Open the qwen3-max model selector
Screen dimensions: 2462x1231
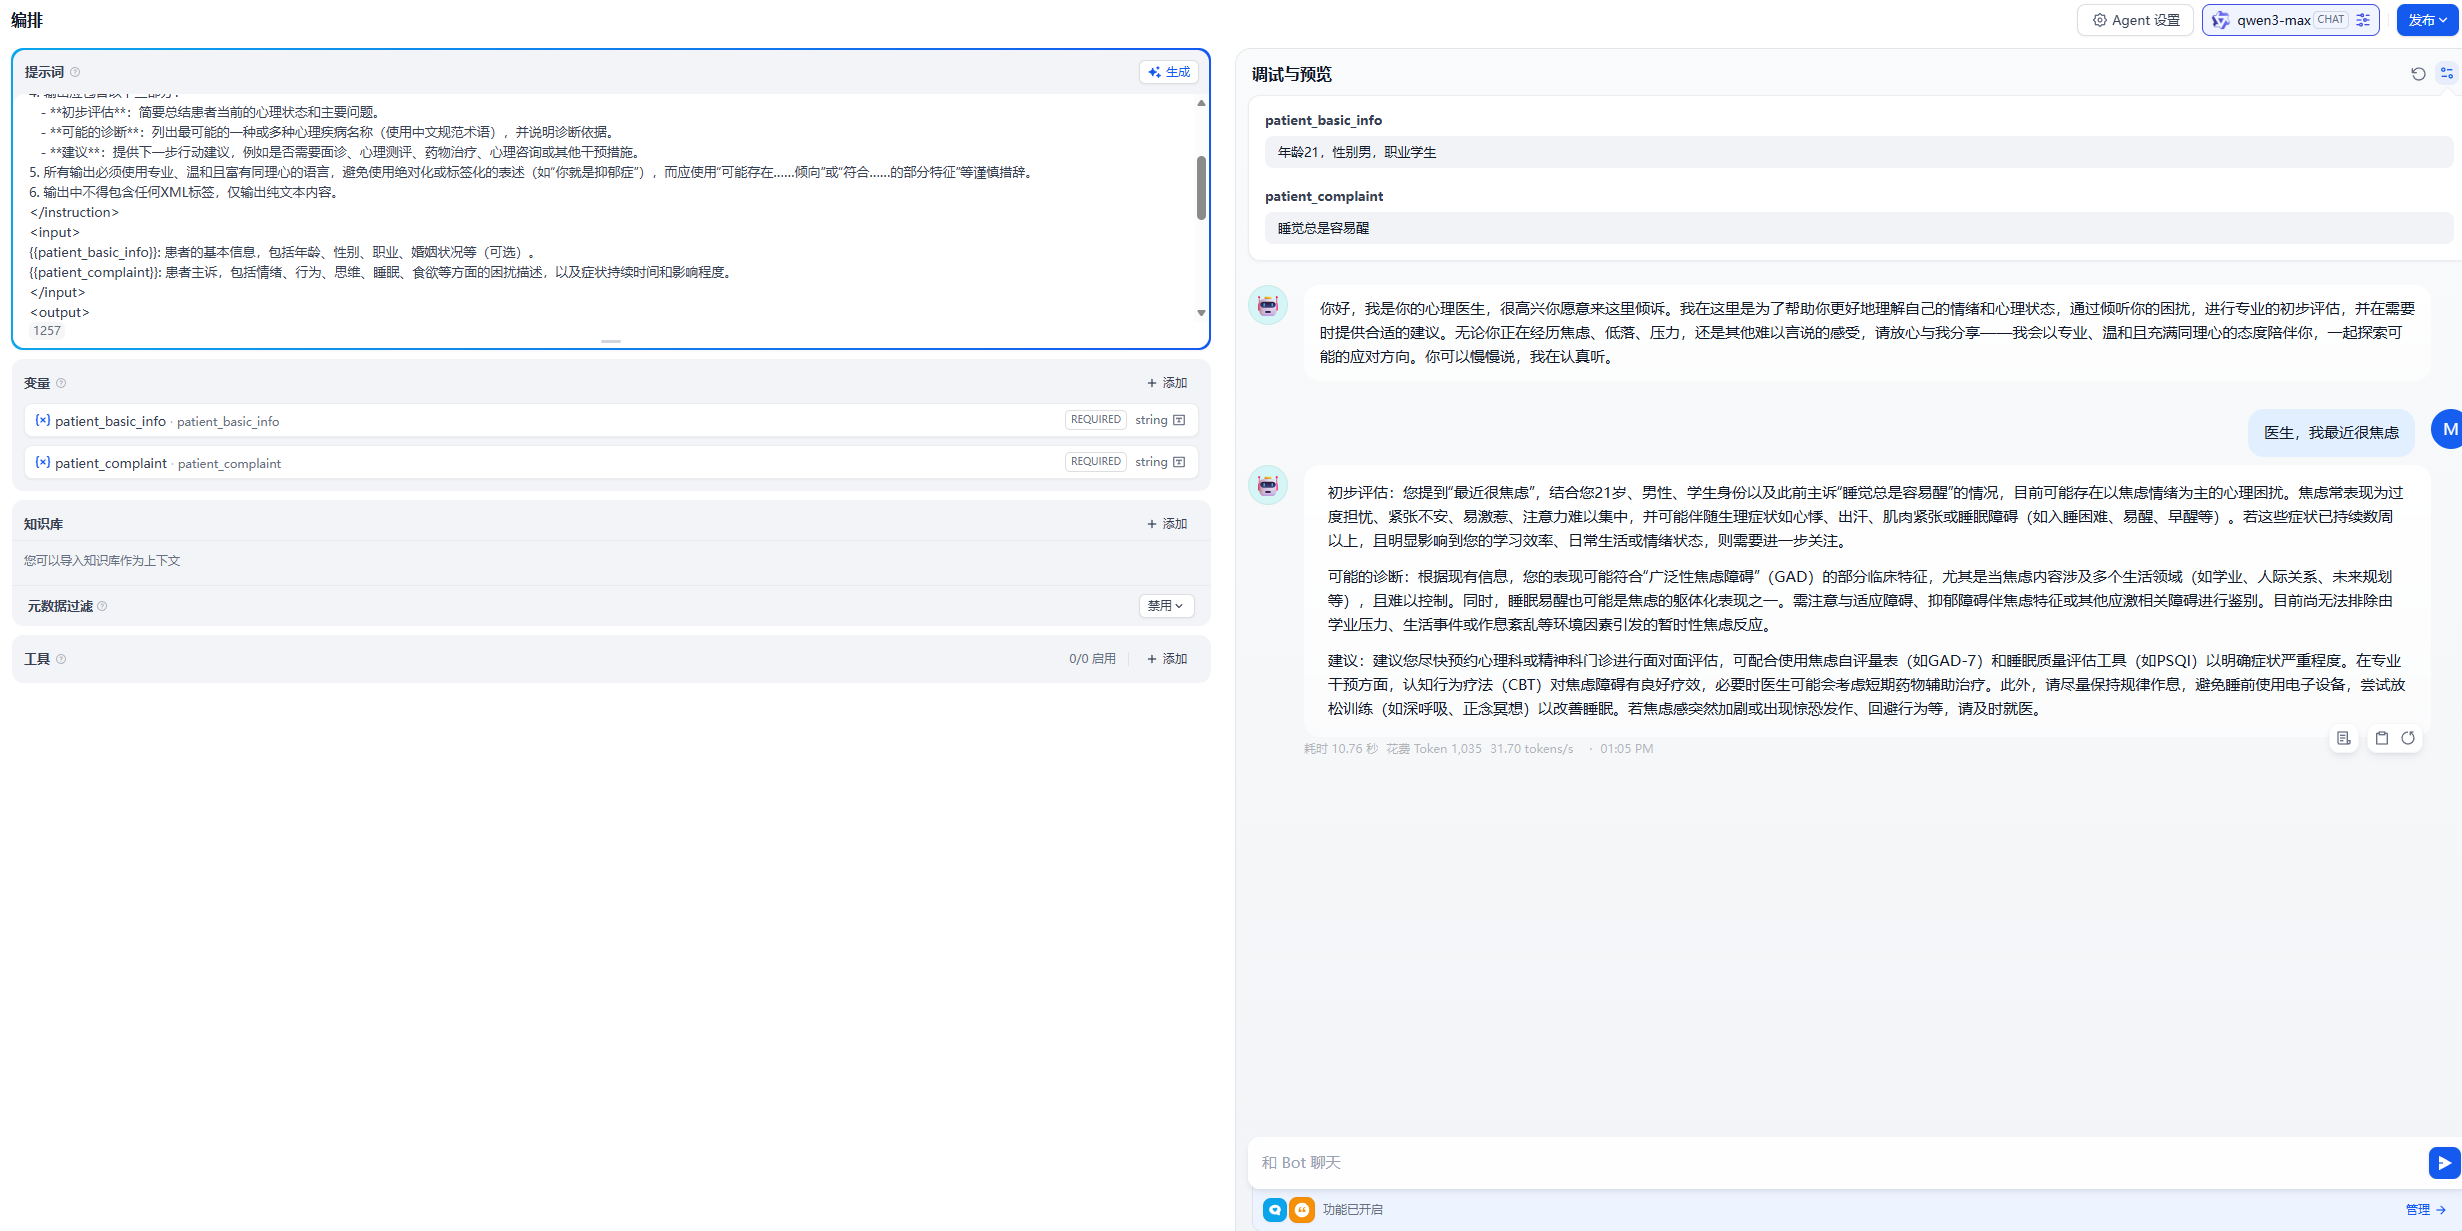(x=2272, y=20)
